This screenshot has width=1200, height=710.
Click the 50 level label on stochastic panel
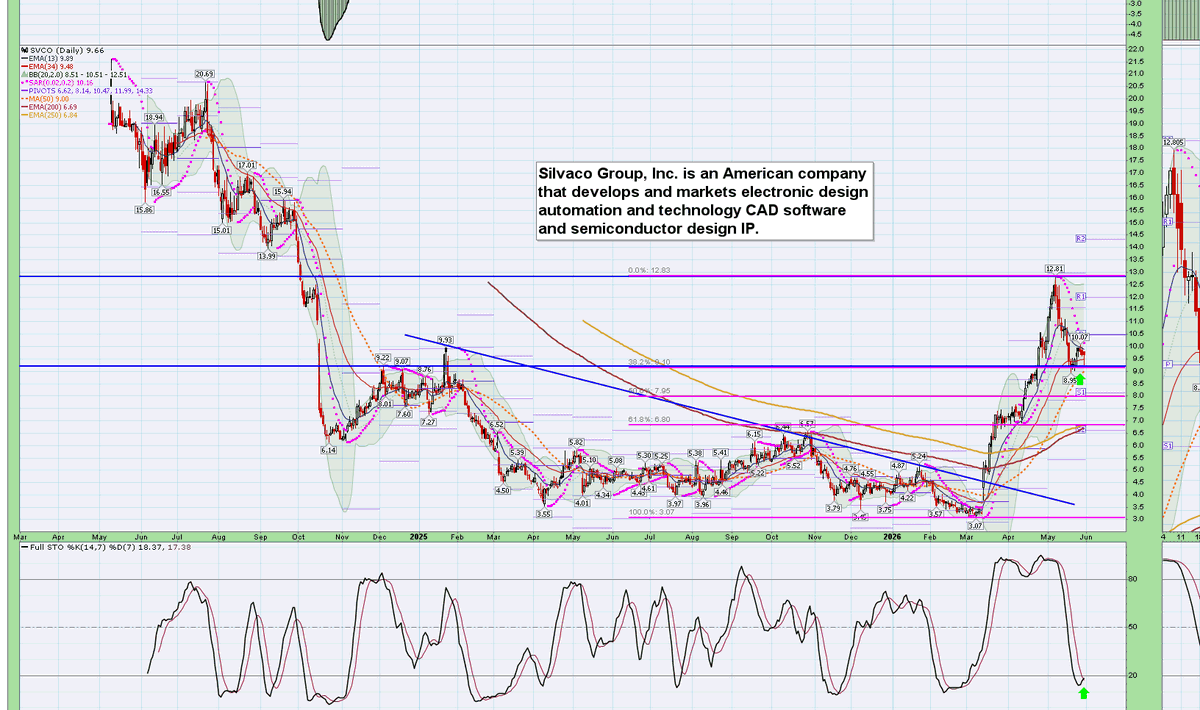click(x=1133, y=627)
